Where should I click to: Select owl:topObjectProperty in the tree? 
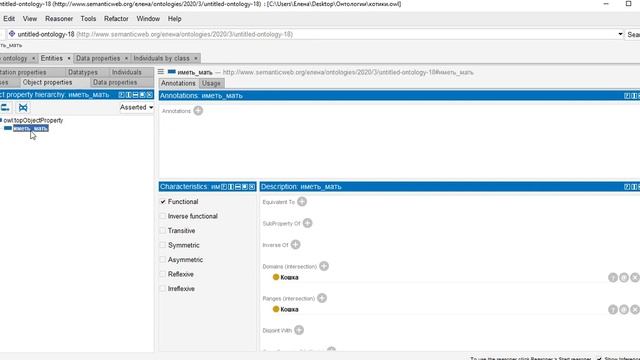(33, 120)
